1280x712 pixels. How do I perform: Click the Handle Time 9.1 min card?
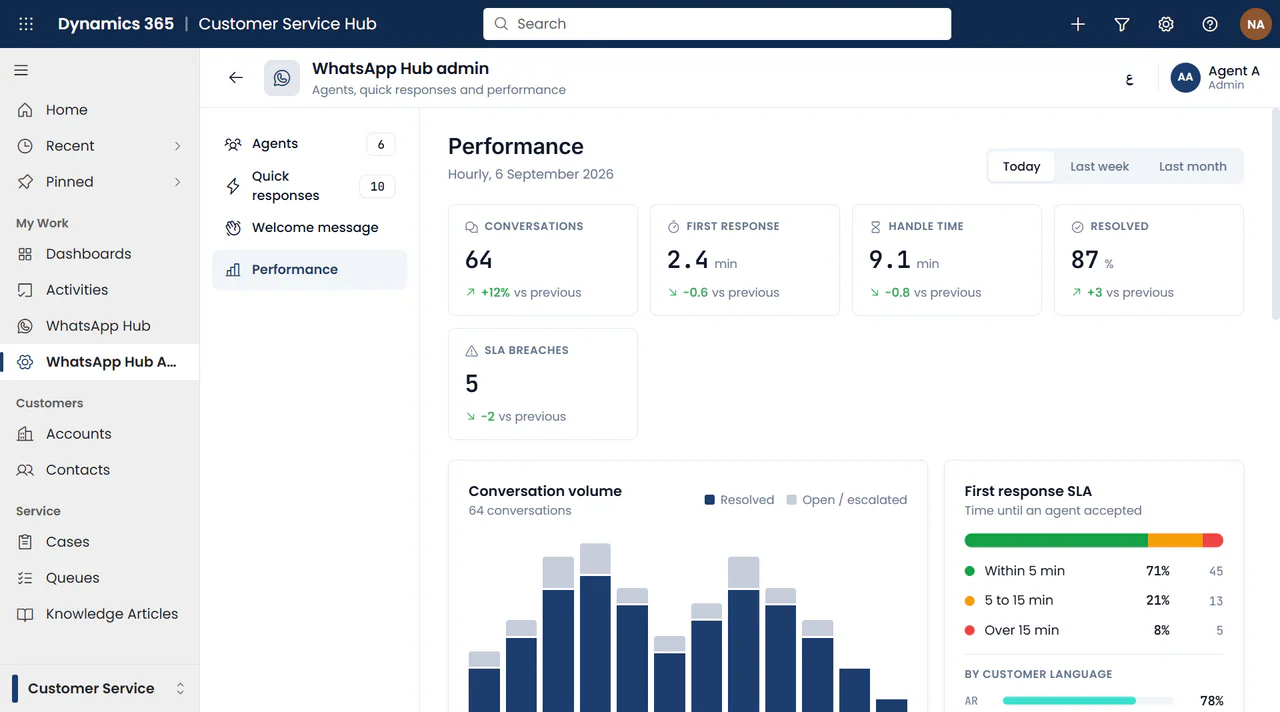click(x=947, y=260)
